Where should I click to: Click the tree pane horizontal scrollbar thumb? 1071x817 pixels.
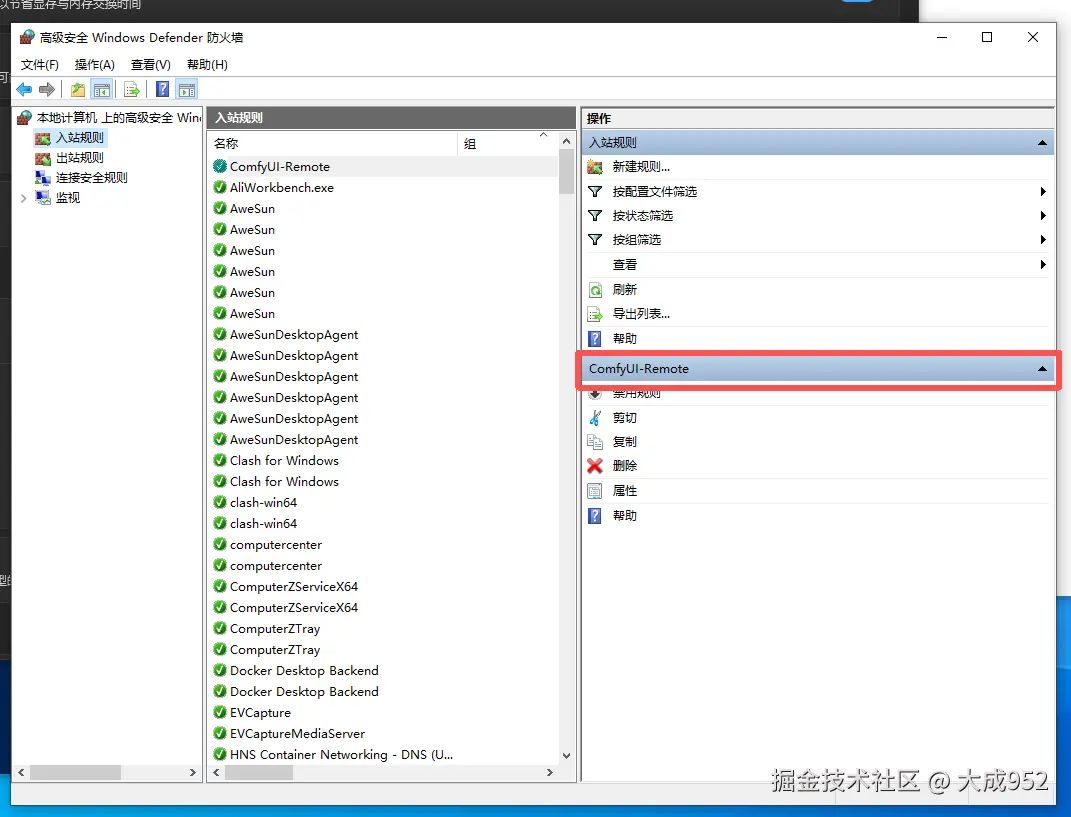pos(75,773)
